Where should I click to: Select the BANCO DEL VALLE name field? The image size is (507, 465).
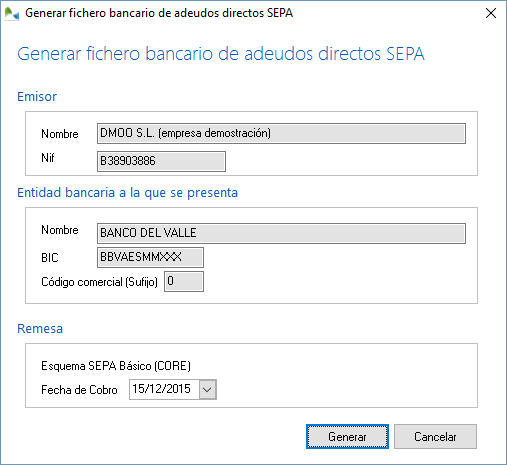click(281, 233)
